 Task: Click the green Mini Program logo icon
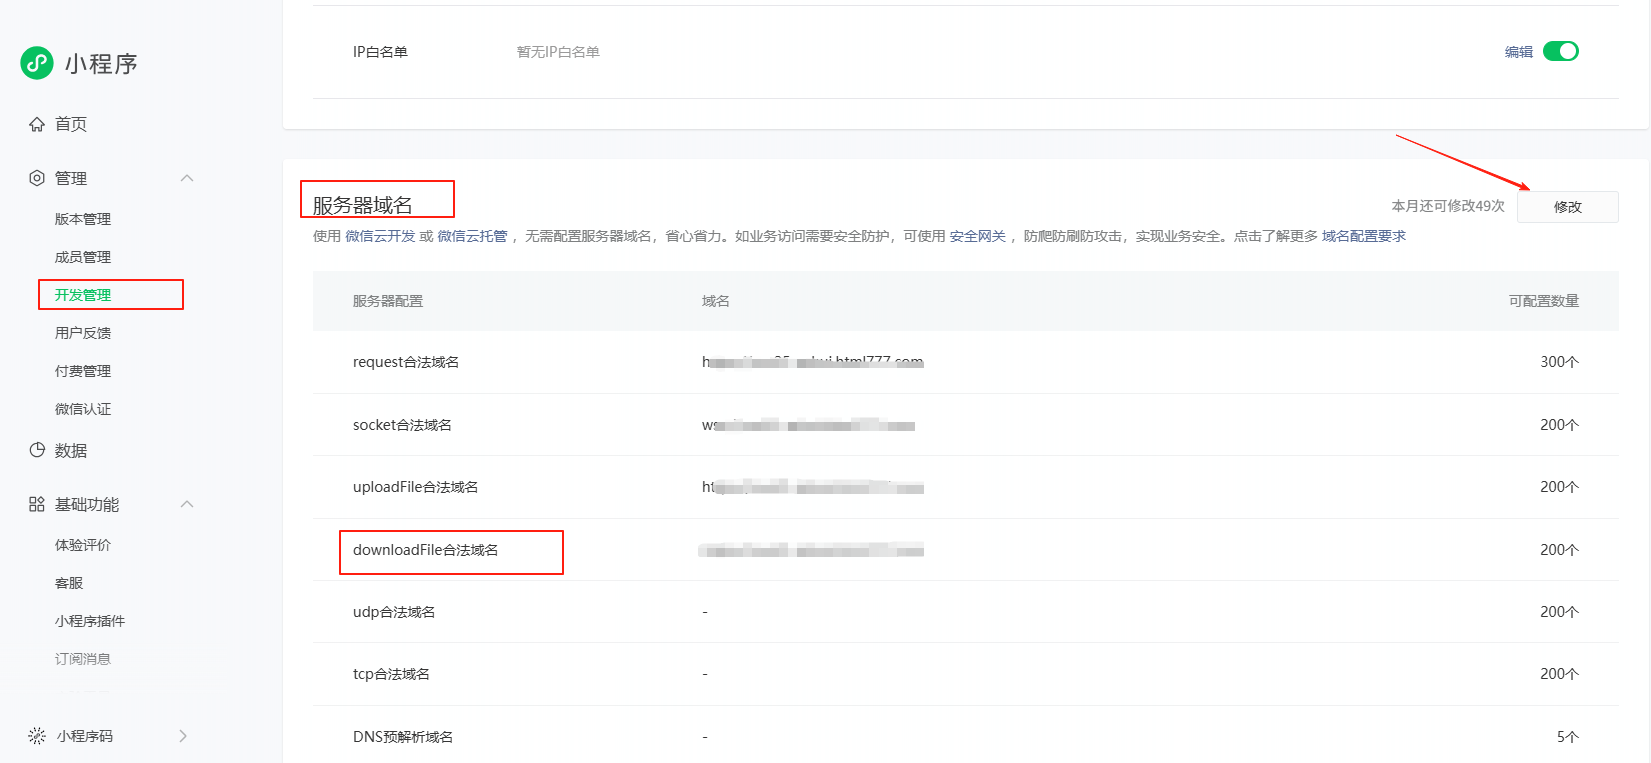click(x=37, y=63)
